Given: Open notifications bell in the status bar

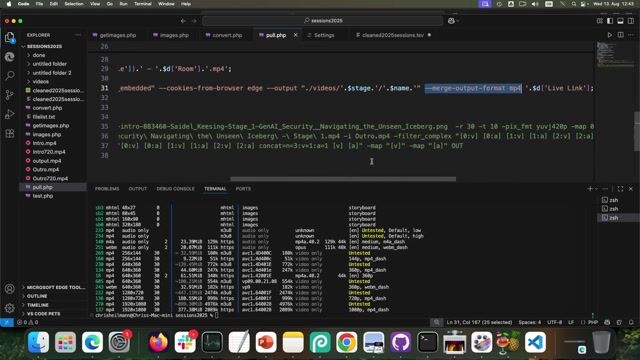Looking at the screenshot, I should 631,322.
